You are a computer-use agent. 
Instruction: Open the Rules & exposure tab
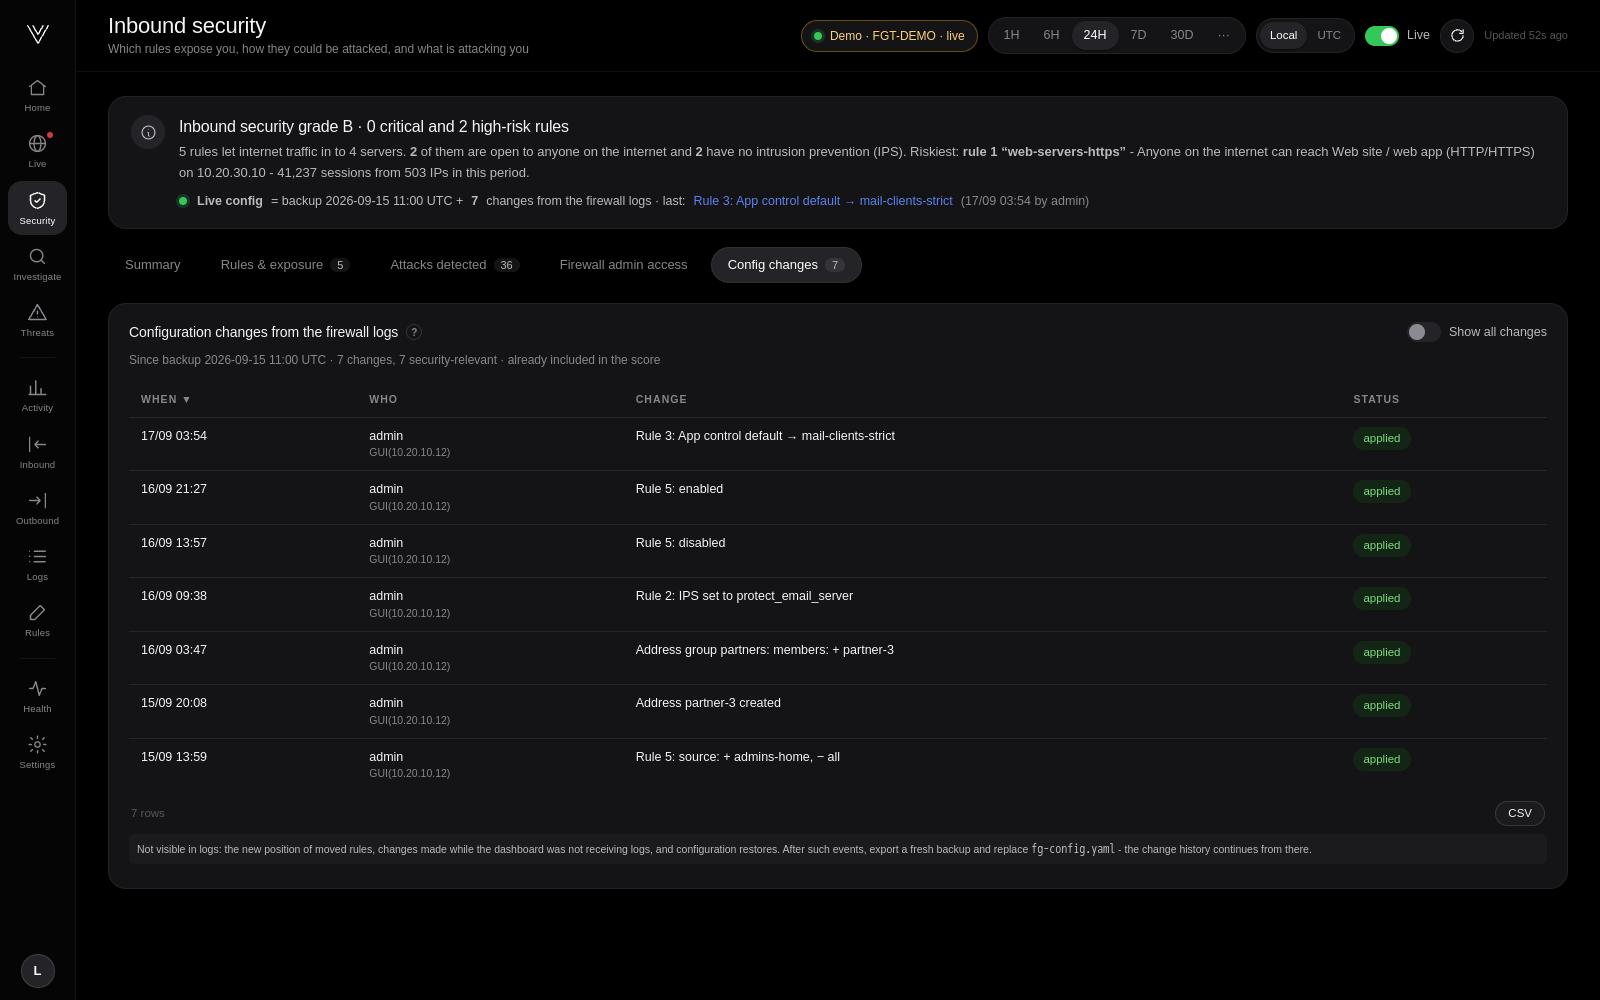(285, 265)
